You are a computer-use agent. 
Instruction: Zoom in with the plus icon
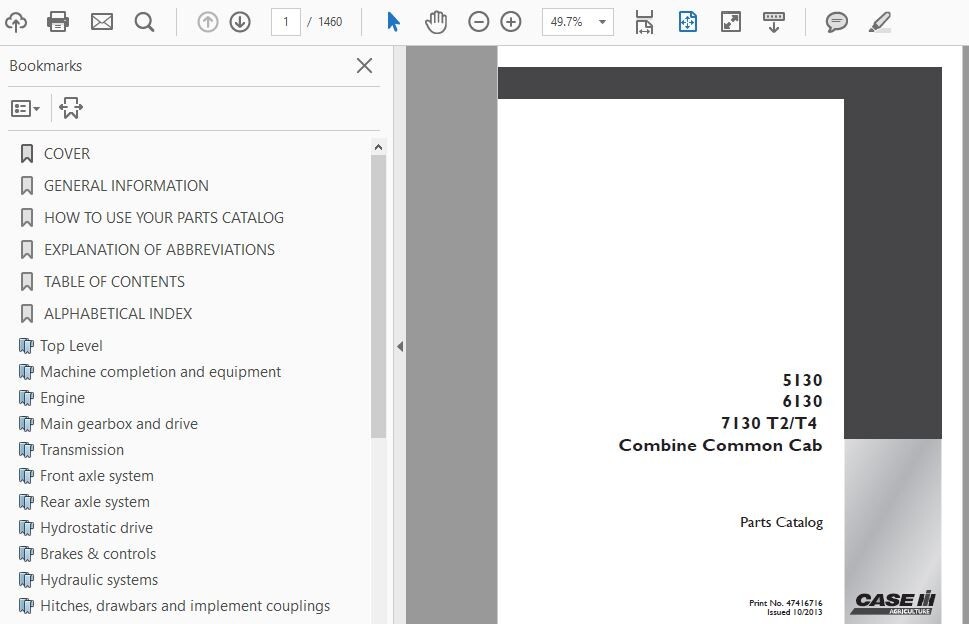point(510,22)
